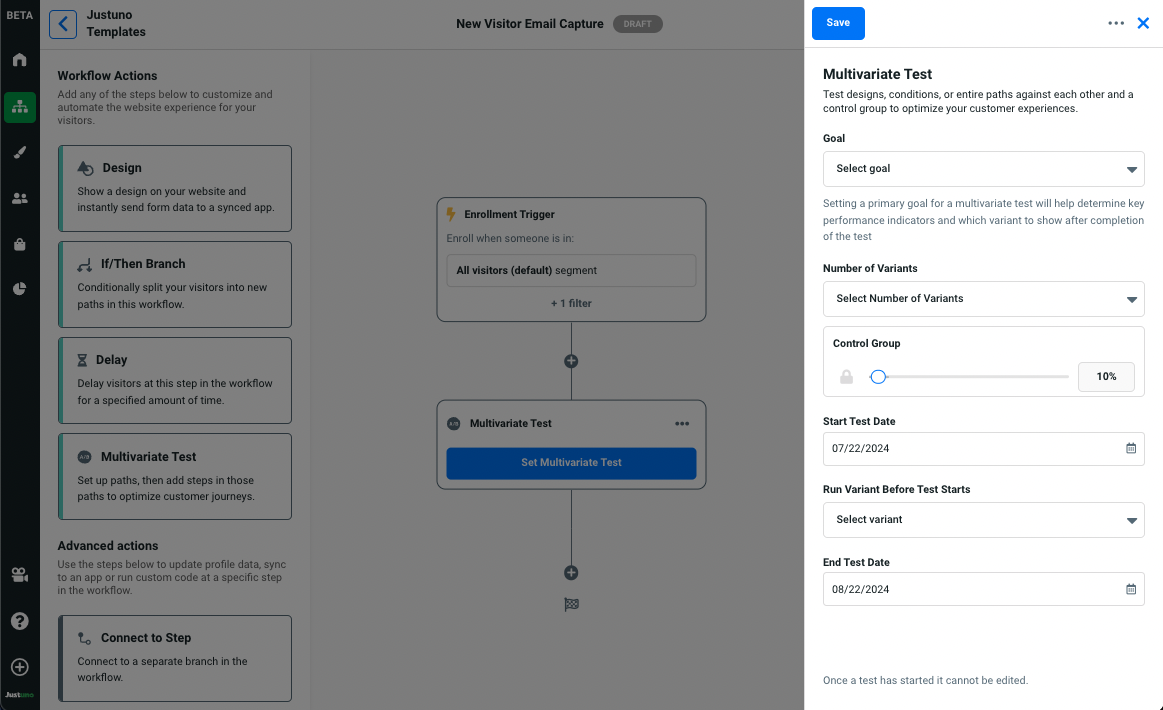The height and width of the screenshot is (710, 1163).
Task: Open the Design brush icon in sidebar
Action: pyautogui.click(x=19, y=152)
